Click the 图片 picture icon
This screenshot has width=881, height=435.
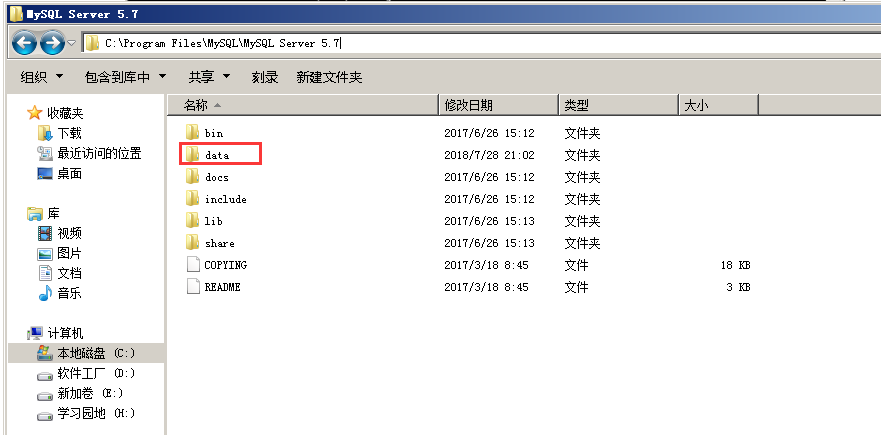tap(45, 253)
